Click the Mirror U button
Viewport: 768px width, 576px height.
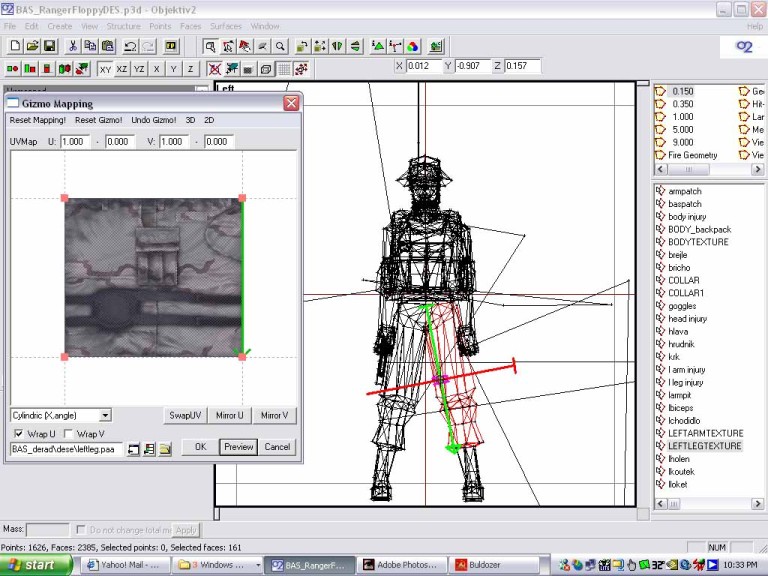click(231, 415)
